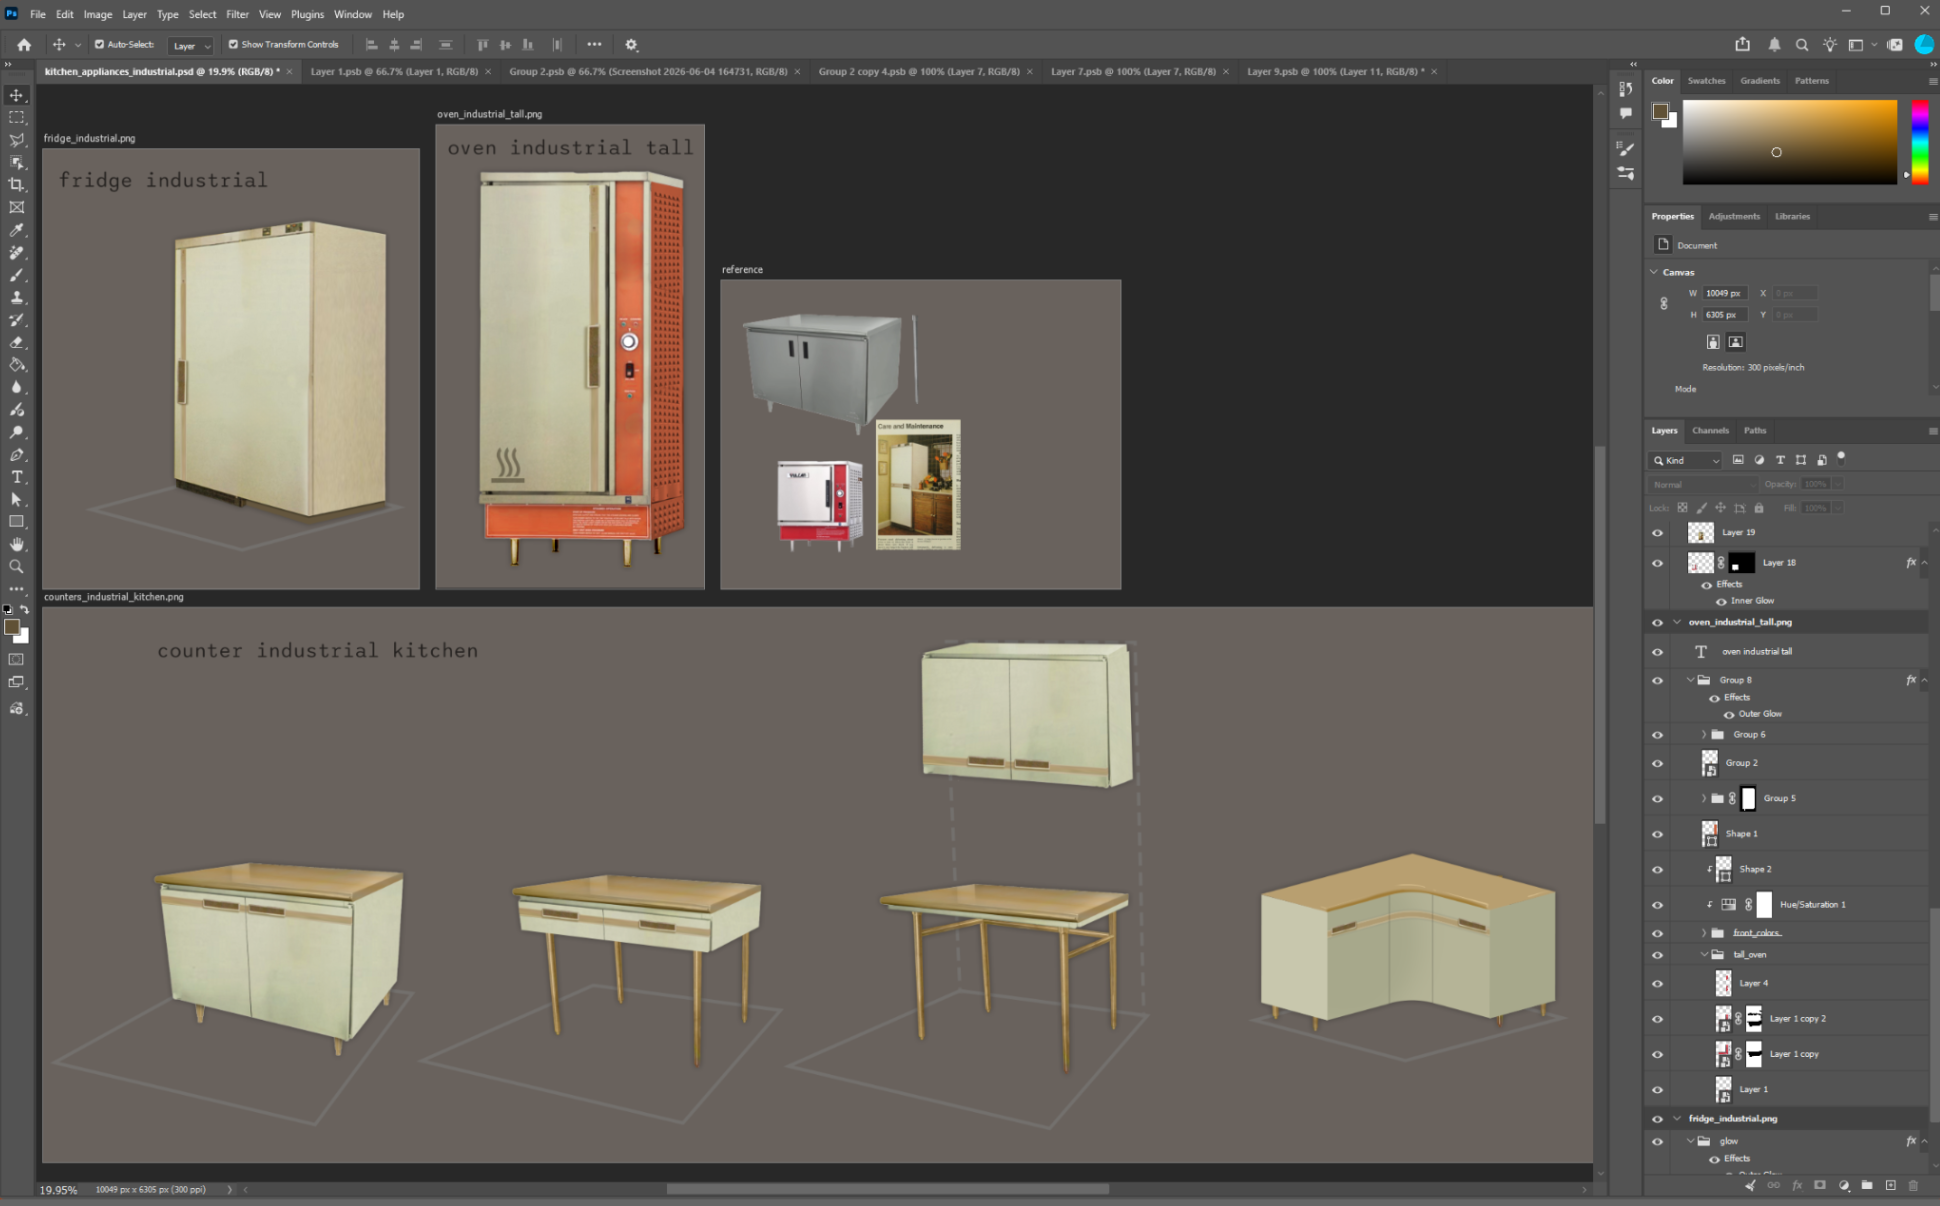Select the Clone Stamp tool
The width and height of the screenshot is (1940, 1206).
click(16, 297)
